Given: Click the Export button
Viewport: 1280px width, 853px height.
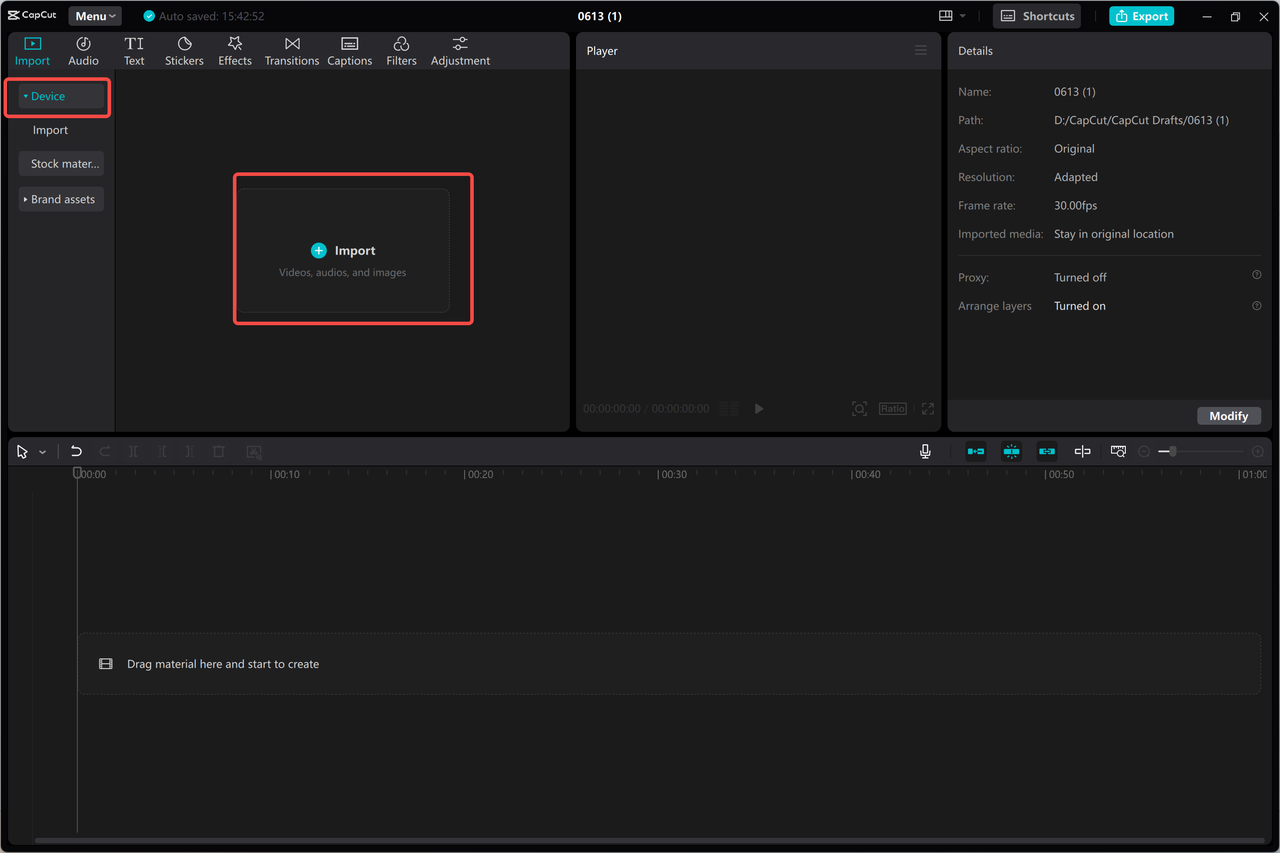Looking at the screenshot, I should tap(1141, 16).
